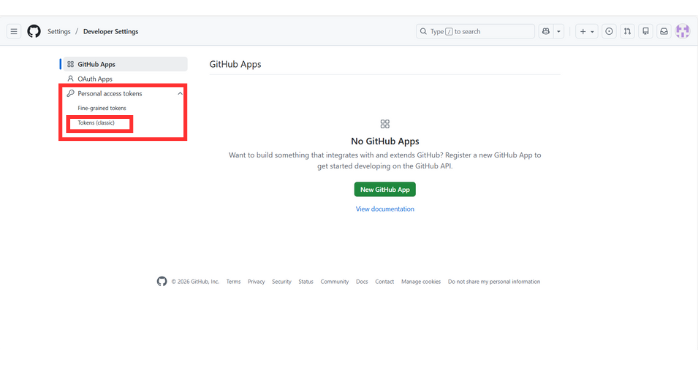The image size is (698, 365).
Task: Open the Settings breadcrumb link
Action: tap(59, 32)
